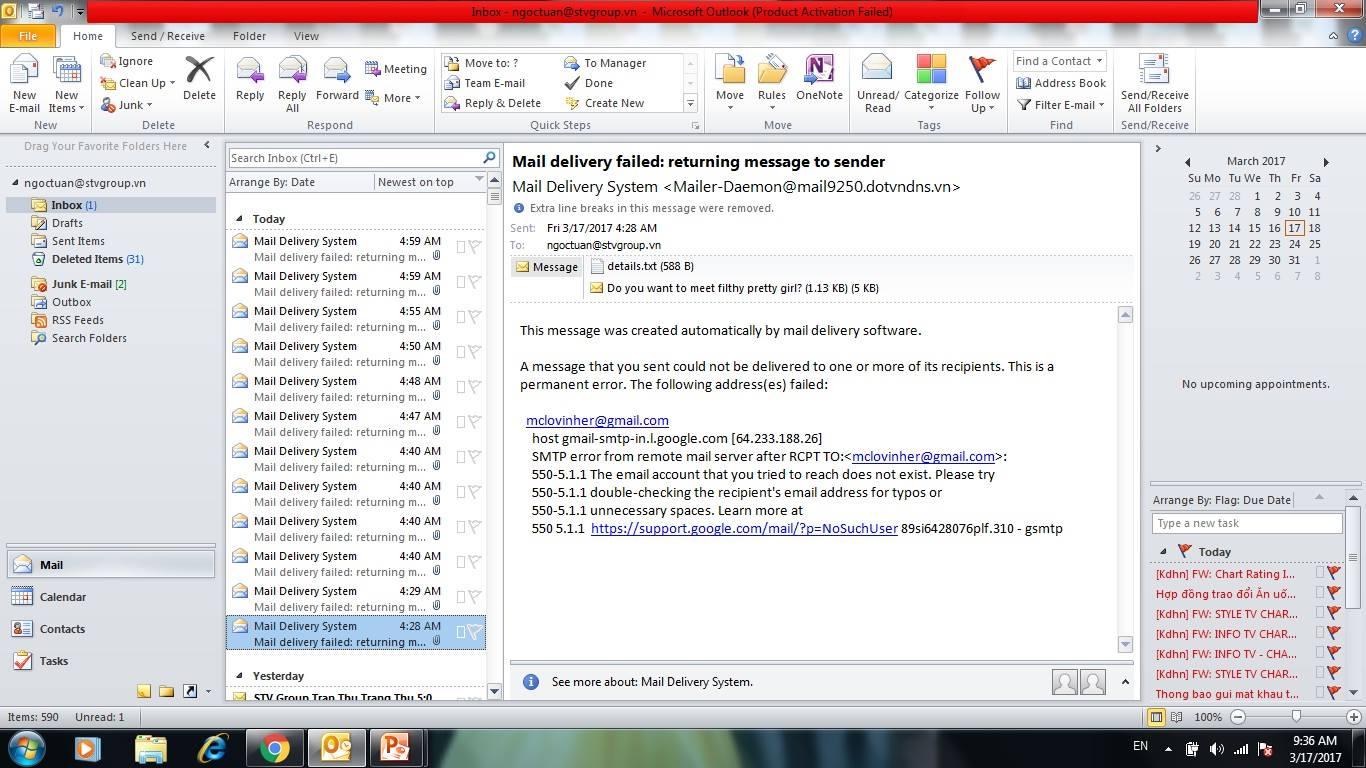Expand the To-Do Bar with arrow
The width and height of the screenshot is (1366, 768).
pos(1158,149)
